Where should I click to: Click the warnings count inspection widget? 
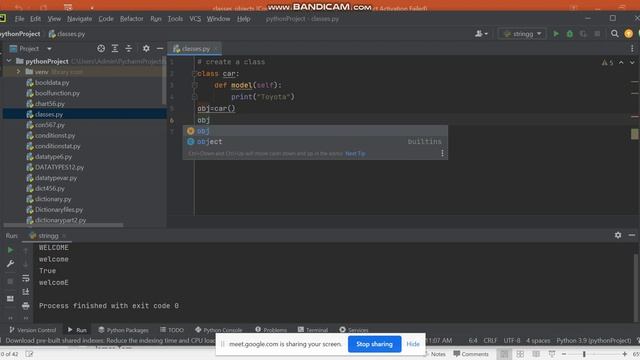607,62
